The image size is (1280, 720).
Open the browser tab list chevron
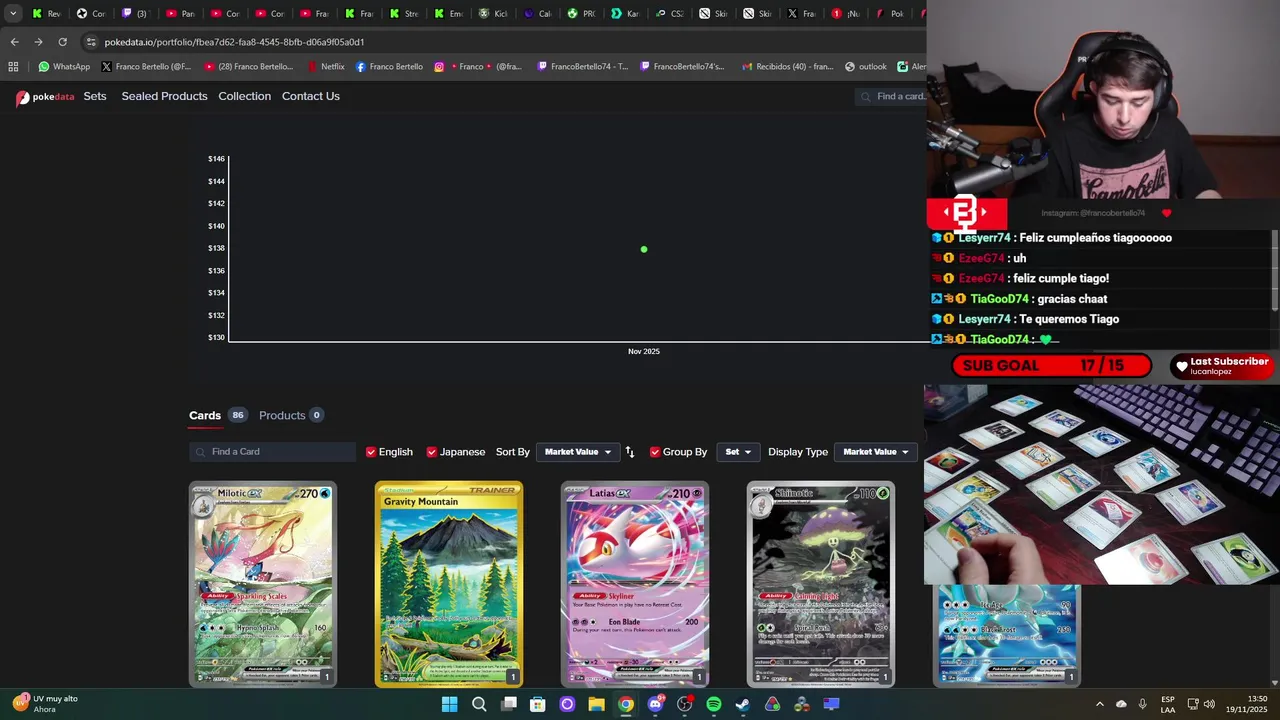[x=12, y=14]
